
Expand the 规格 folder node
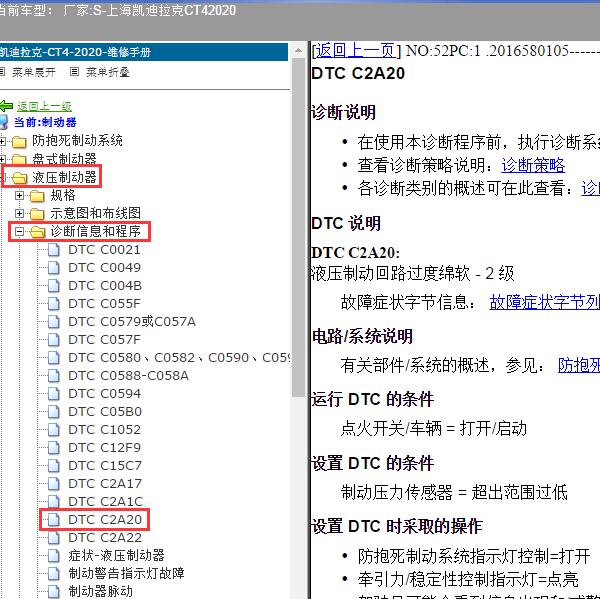pos(19,196)
